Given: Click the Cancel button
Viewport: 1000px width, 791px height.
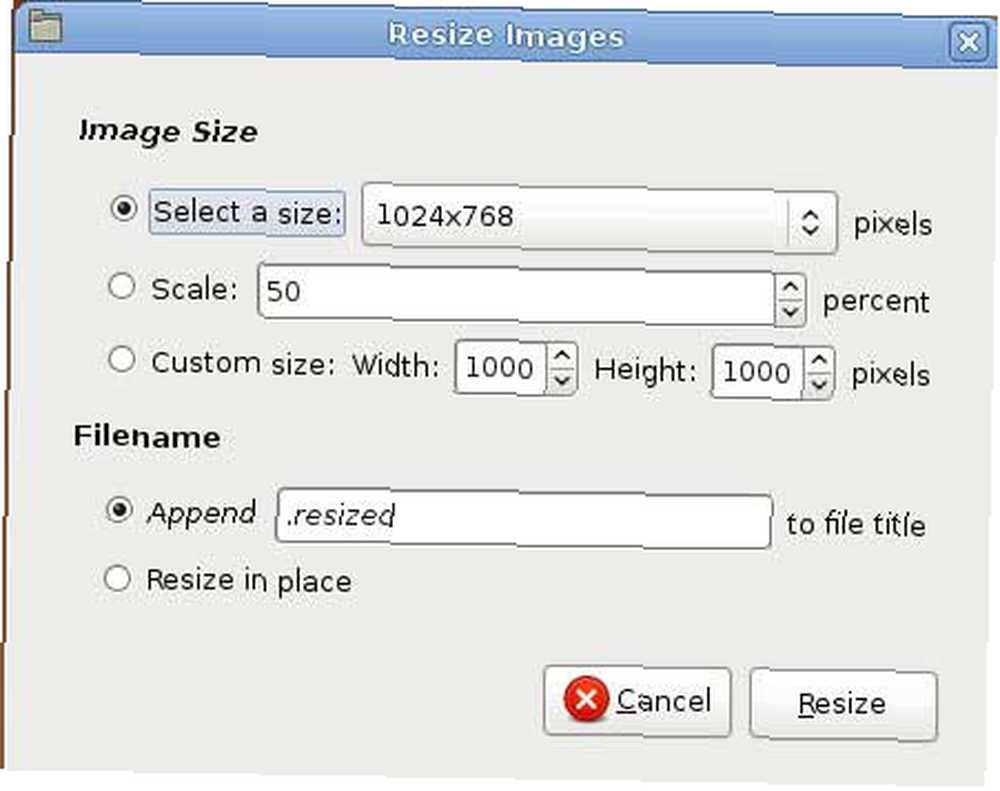Looking at the screenshot, I should (637, 700).
